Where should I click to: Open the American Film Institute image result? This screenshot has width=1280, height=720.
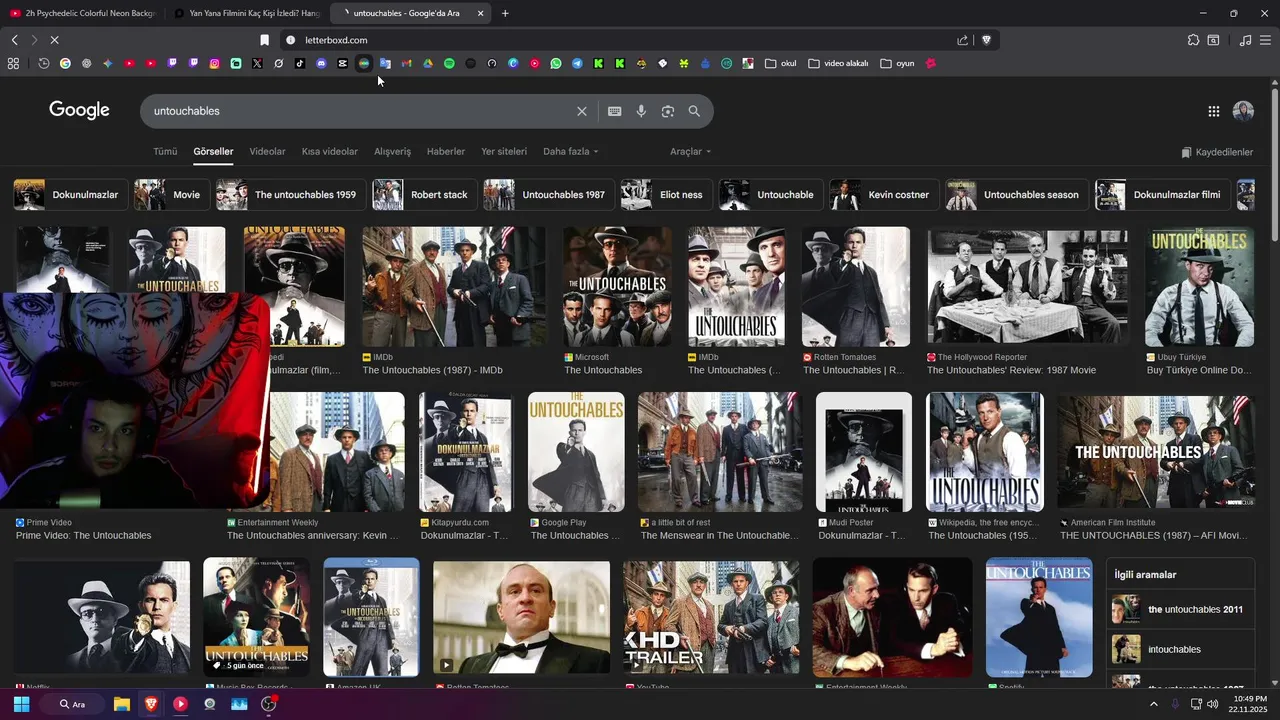1156,452
